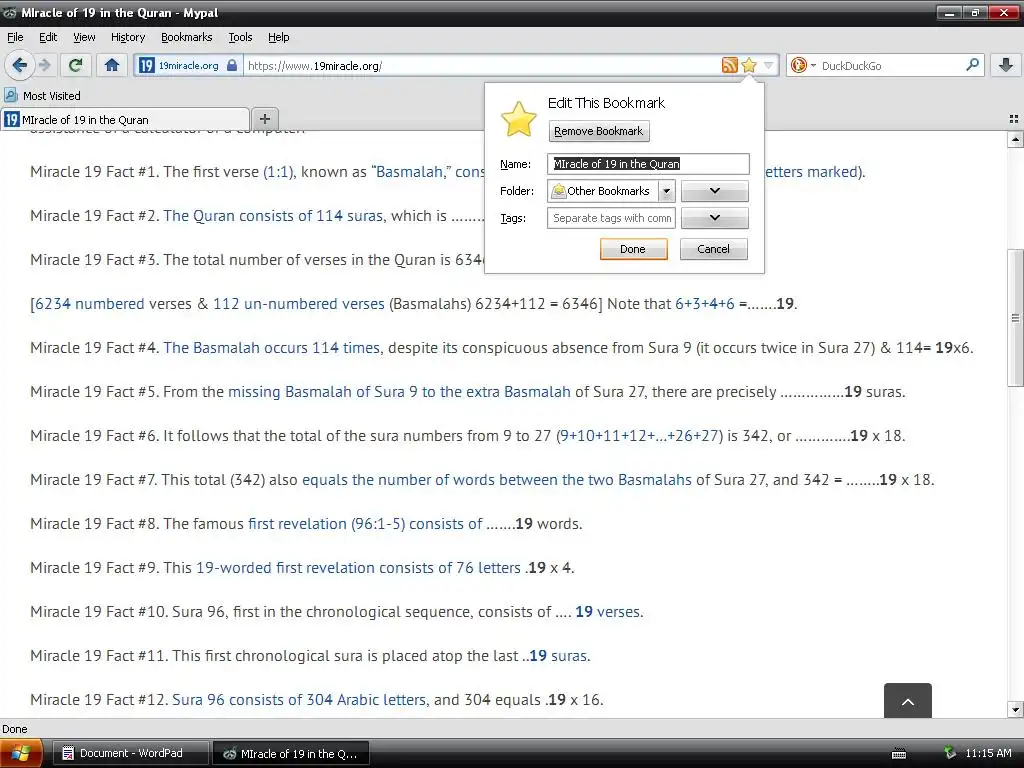Image resolution: width=1024 pixels, height=768 pixels.
Task: Open the 6234 numbered link
Action: (89, 304)
